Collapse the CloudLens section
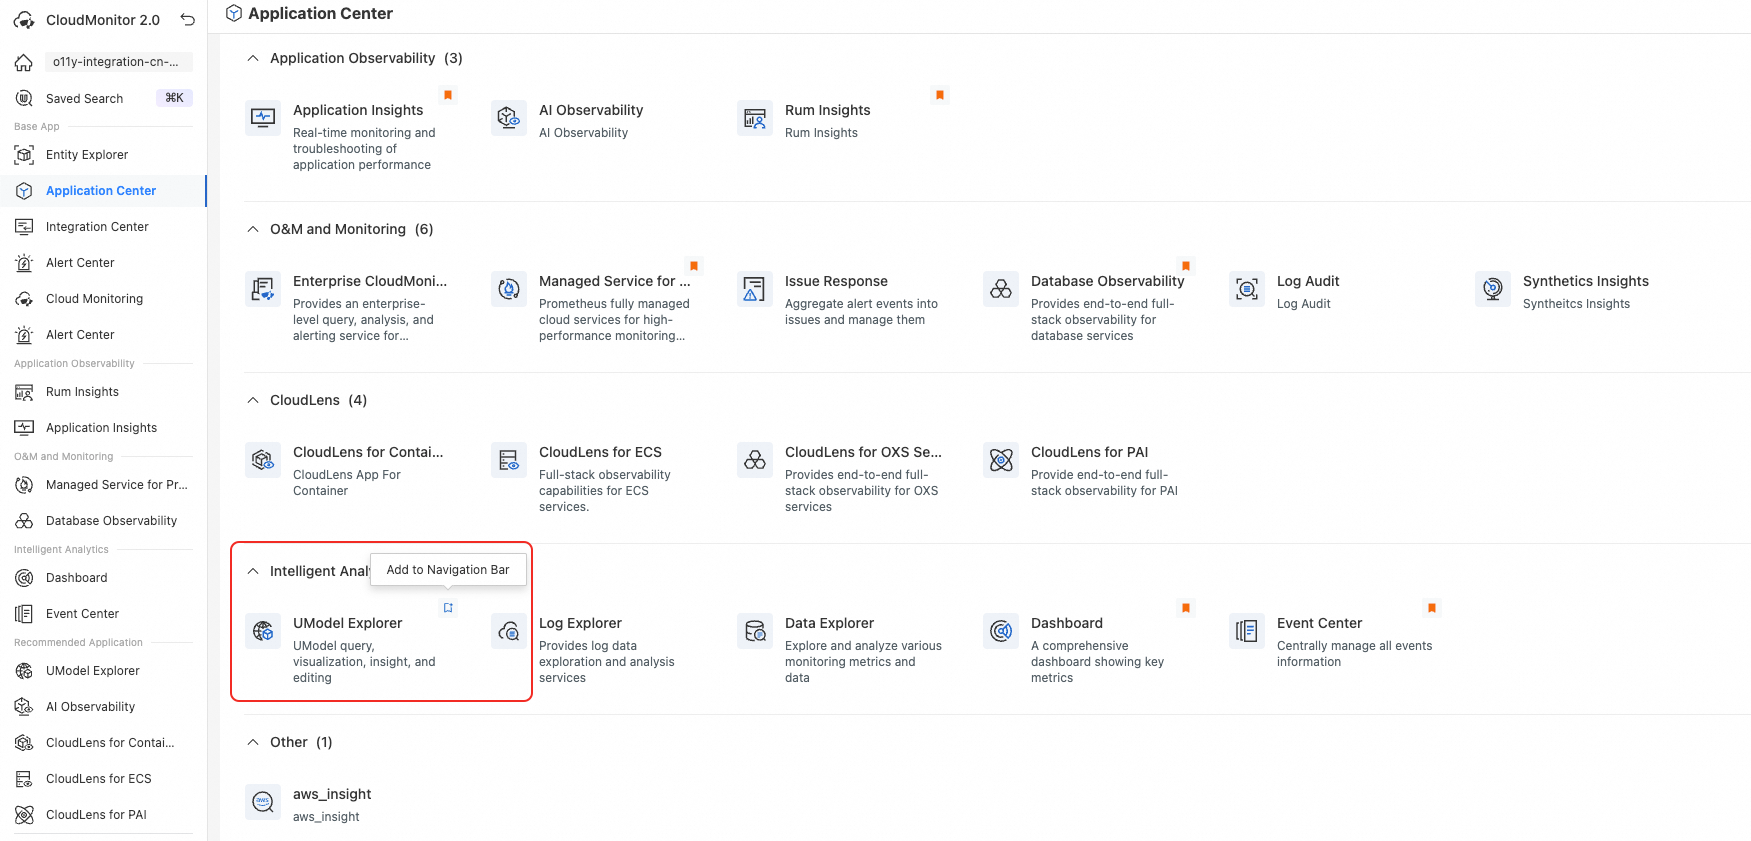 253,400
